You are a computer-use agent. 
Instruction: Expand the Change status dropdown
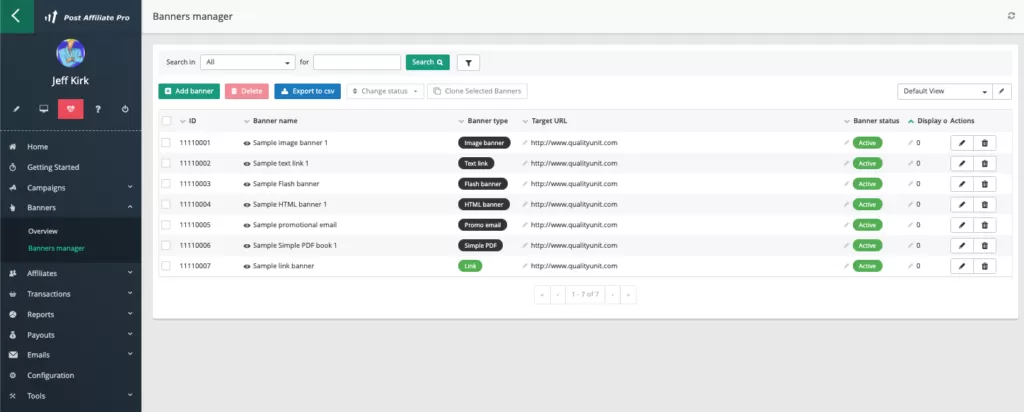click(385, 91)
